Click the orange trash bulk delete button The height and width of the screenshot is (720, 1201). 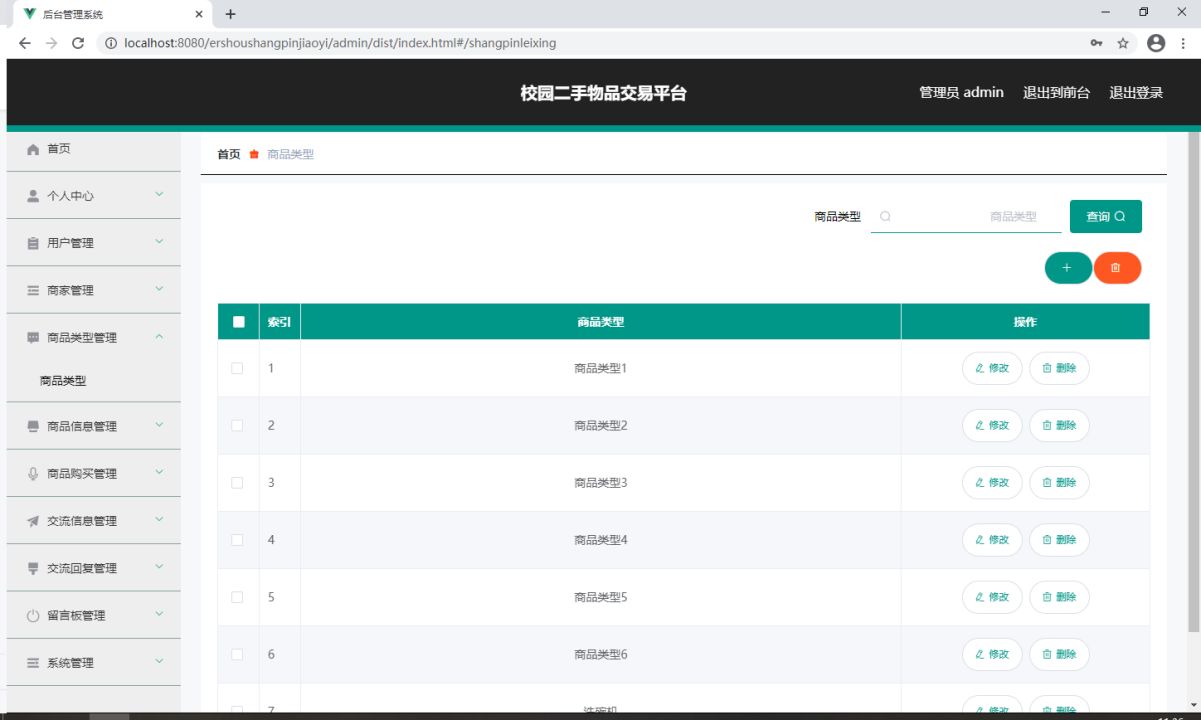[1117, 268]
